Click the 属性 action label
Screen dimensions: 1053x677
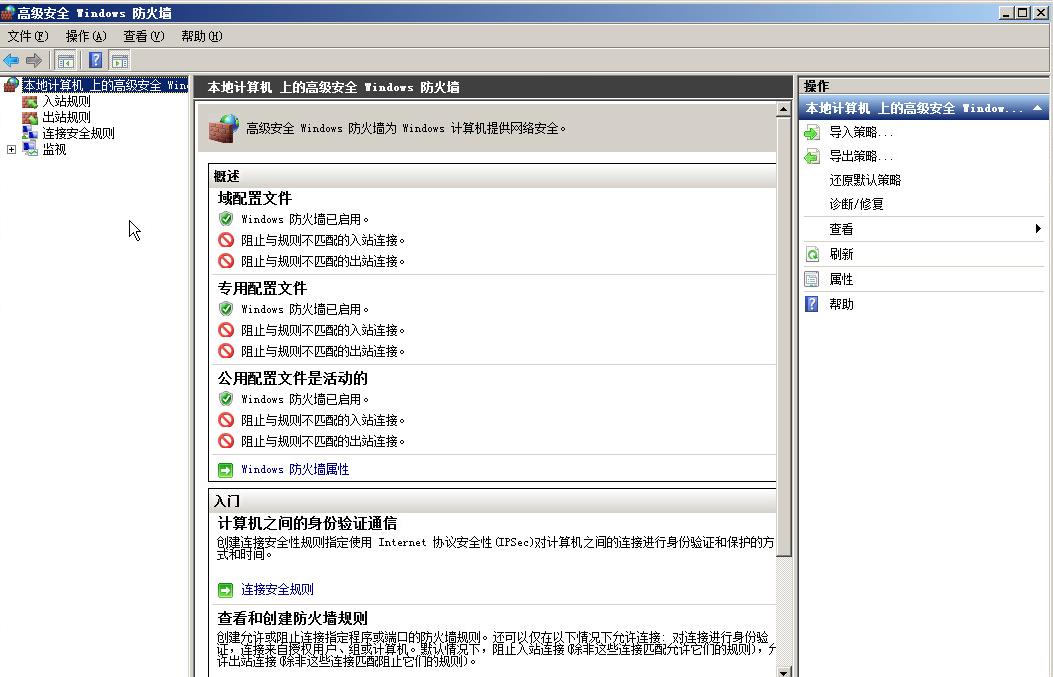841,279
